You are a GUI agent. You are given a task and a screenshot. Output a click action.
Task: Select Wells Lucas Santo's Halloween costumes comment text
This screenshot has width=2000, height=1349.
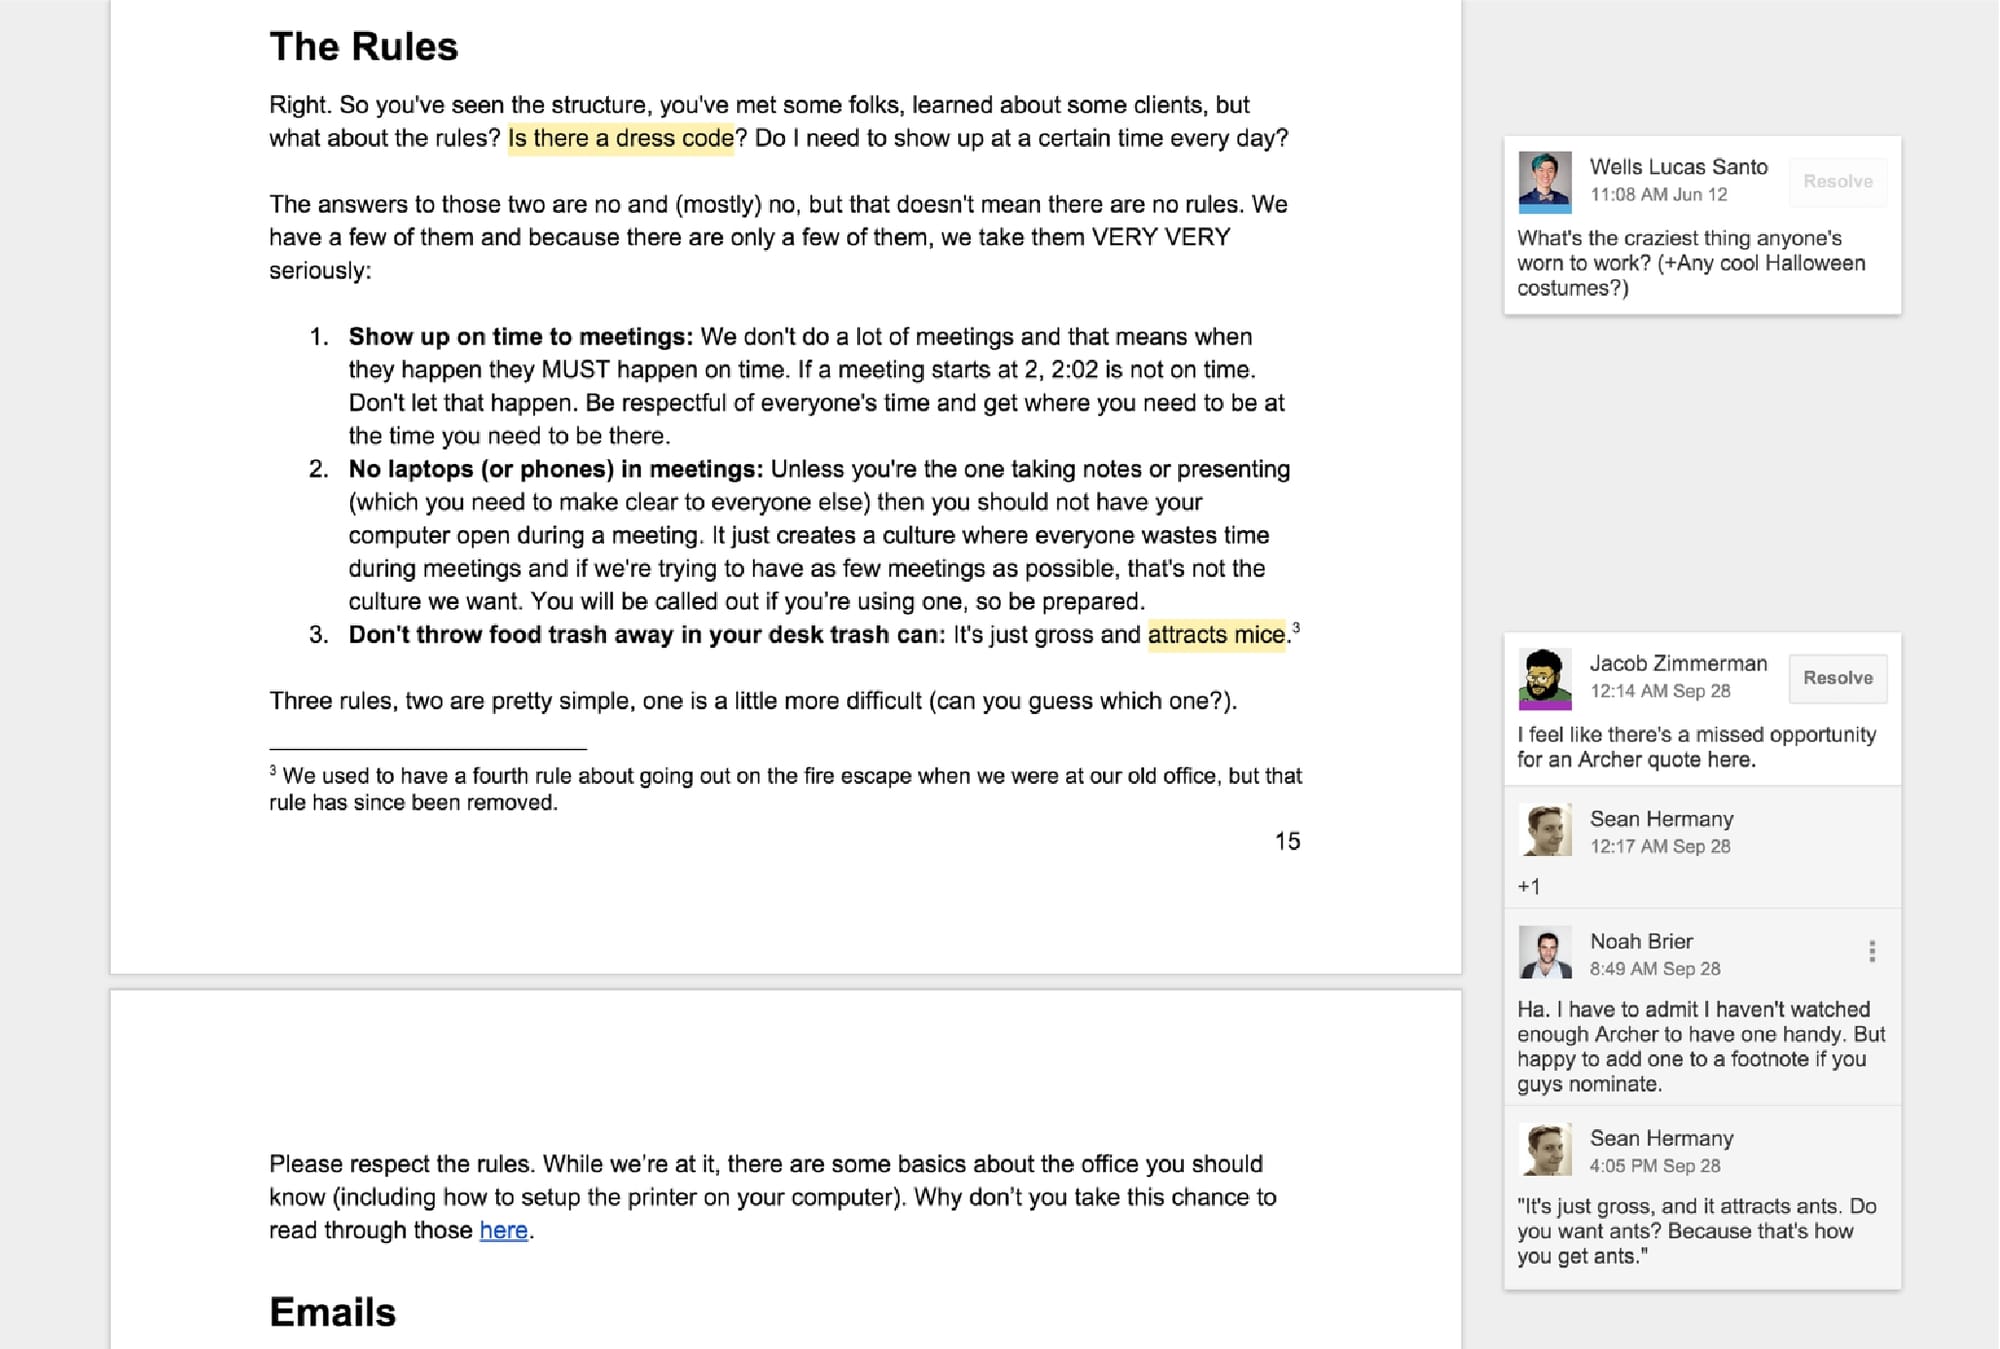(x=1690, y=263)
